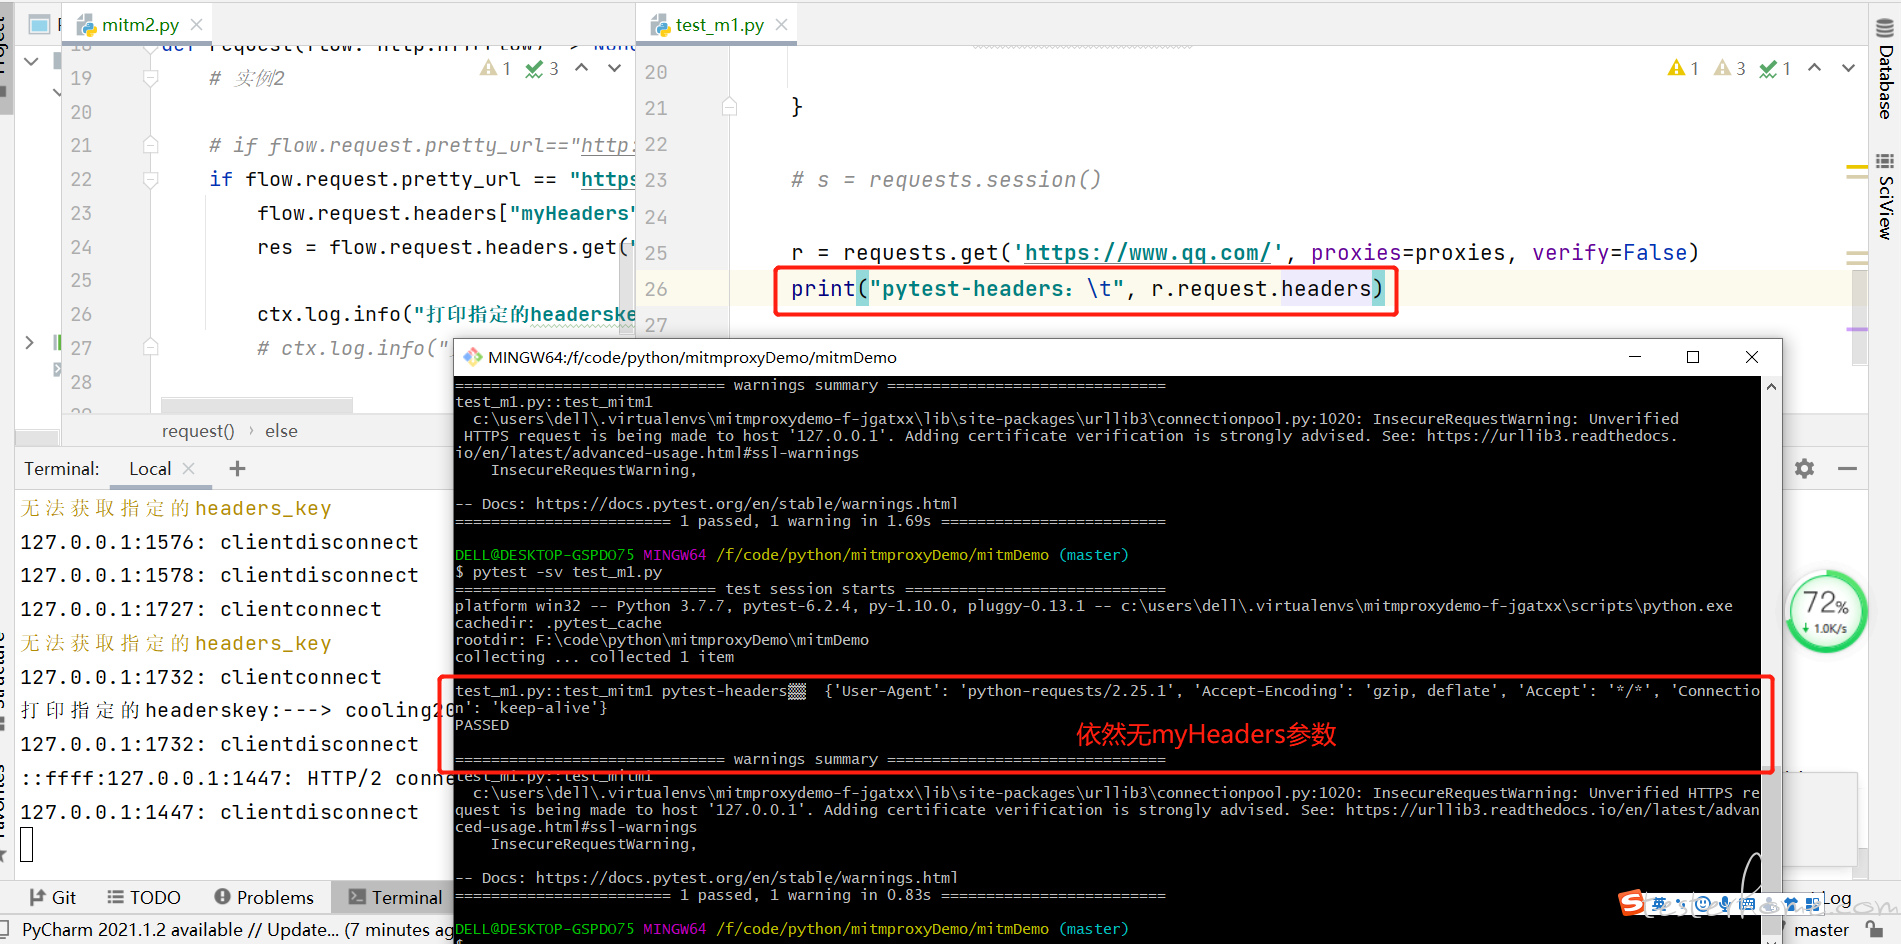Image resolution: width=1901 pixels, height=944 pixels.
Task: Click the request() breadcrumb
Action: (x=198, y=431)
